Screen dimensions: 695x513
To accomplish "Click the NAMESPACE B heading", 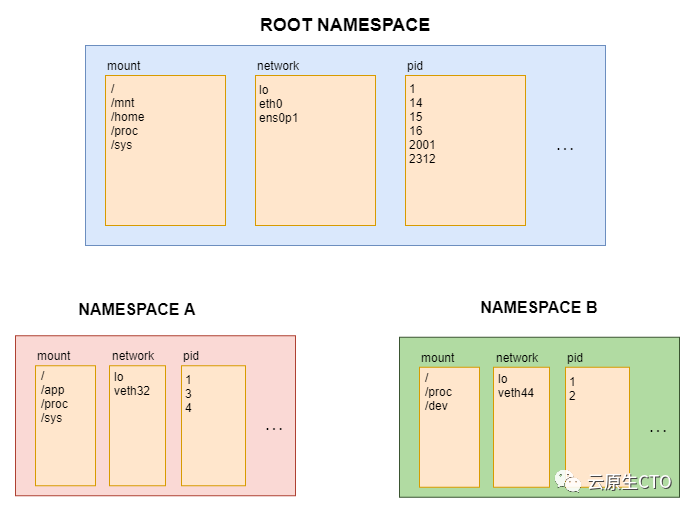I will [x=539, y=307].
